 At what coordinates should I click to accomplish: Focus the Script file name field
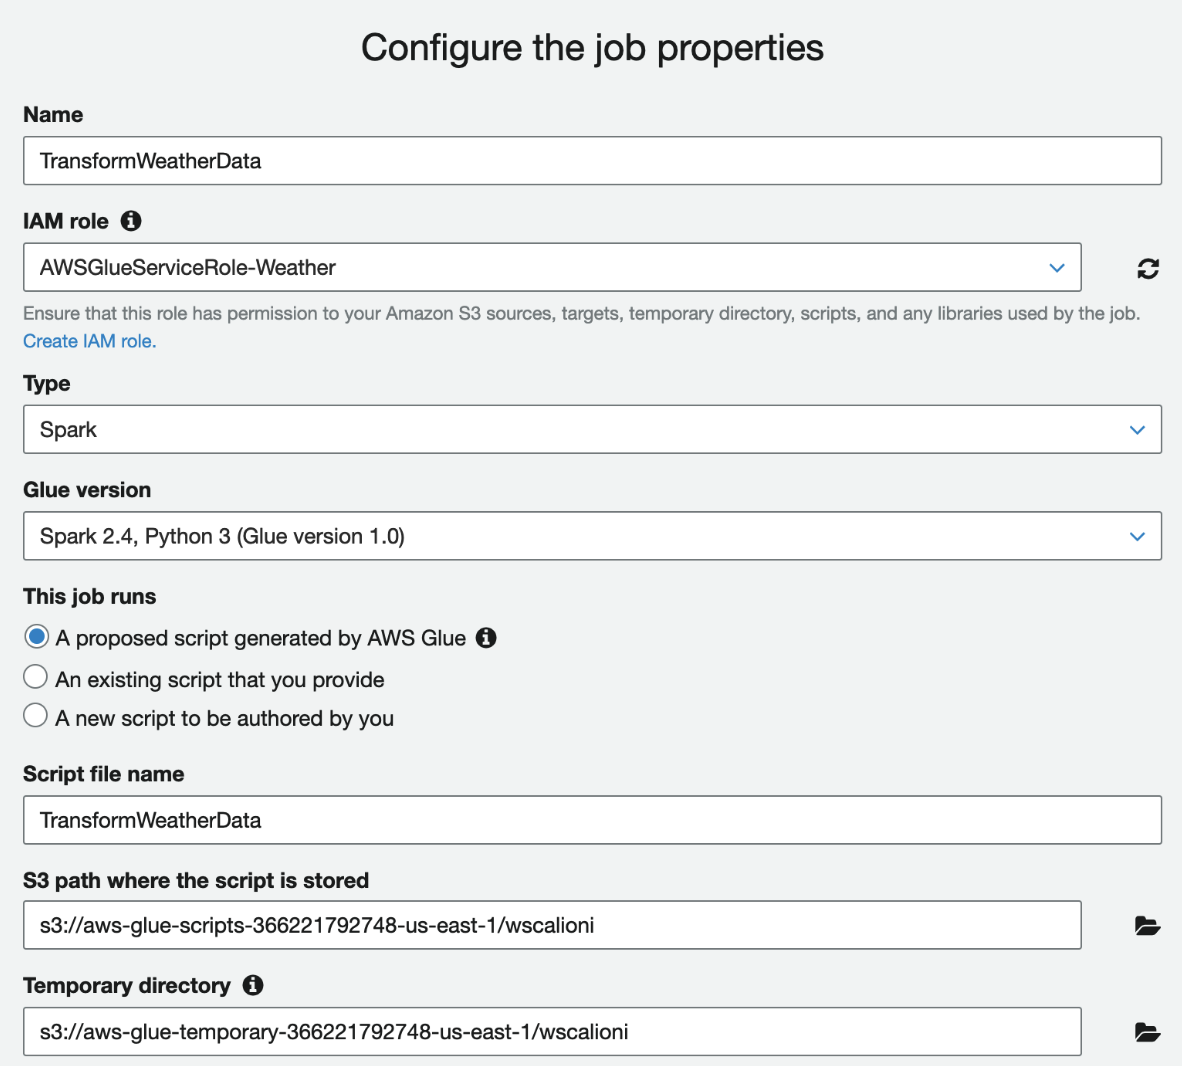click(x=591, y=821)
